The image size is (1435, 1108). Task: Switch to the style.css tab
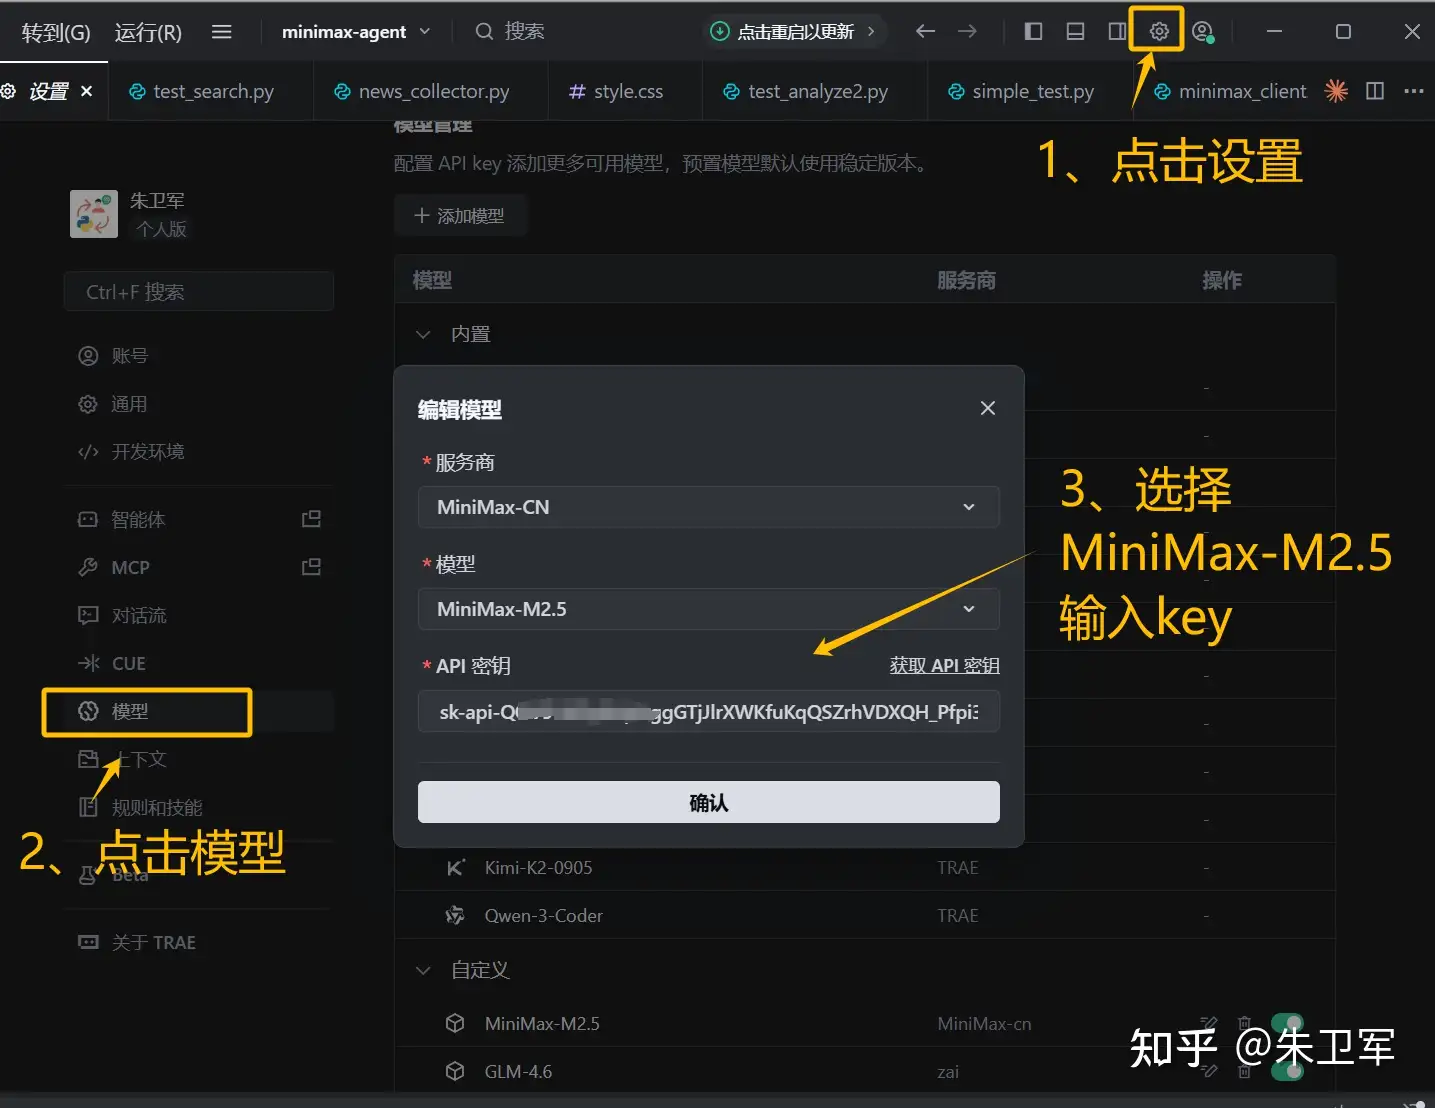[625, 91]
